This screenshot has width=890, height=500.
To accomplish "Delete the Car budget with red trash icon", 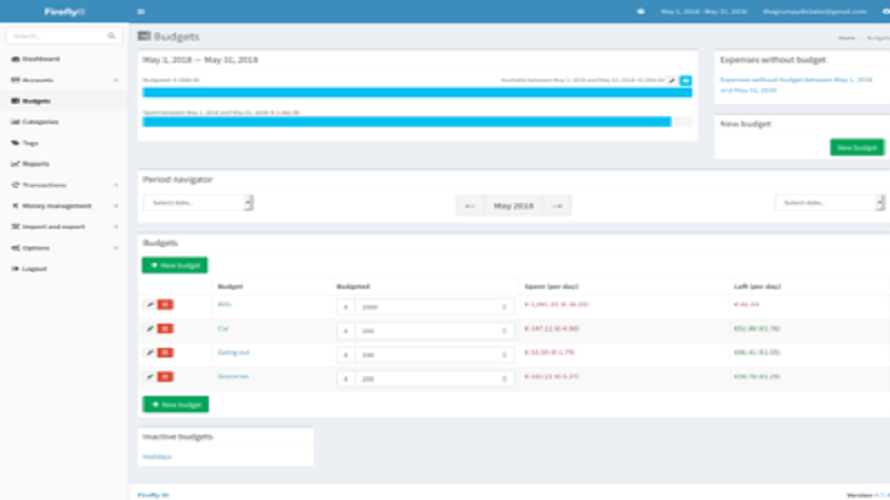I will click(165, 328).
